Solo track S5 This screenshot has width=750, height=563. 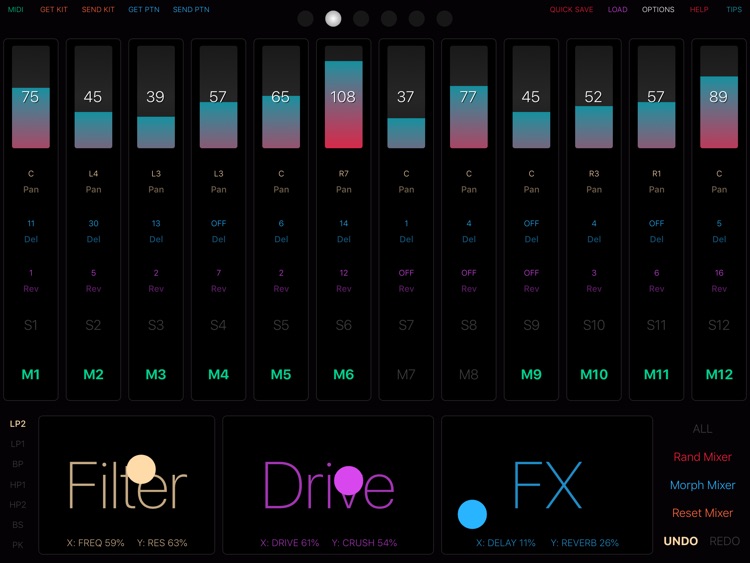[281, 325]
